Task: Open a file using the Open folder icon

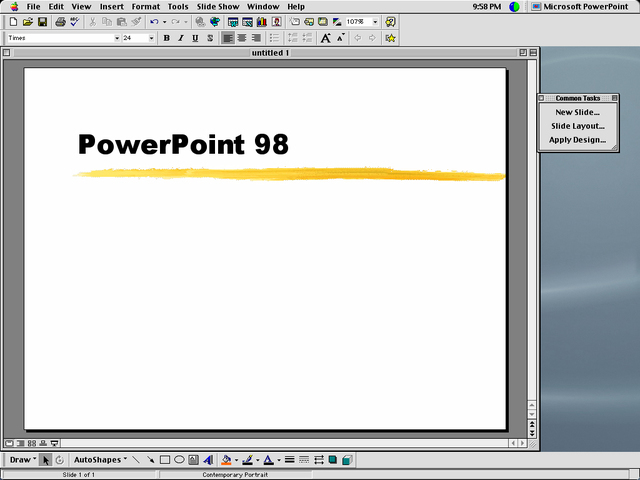Action: pos(28,22)
